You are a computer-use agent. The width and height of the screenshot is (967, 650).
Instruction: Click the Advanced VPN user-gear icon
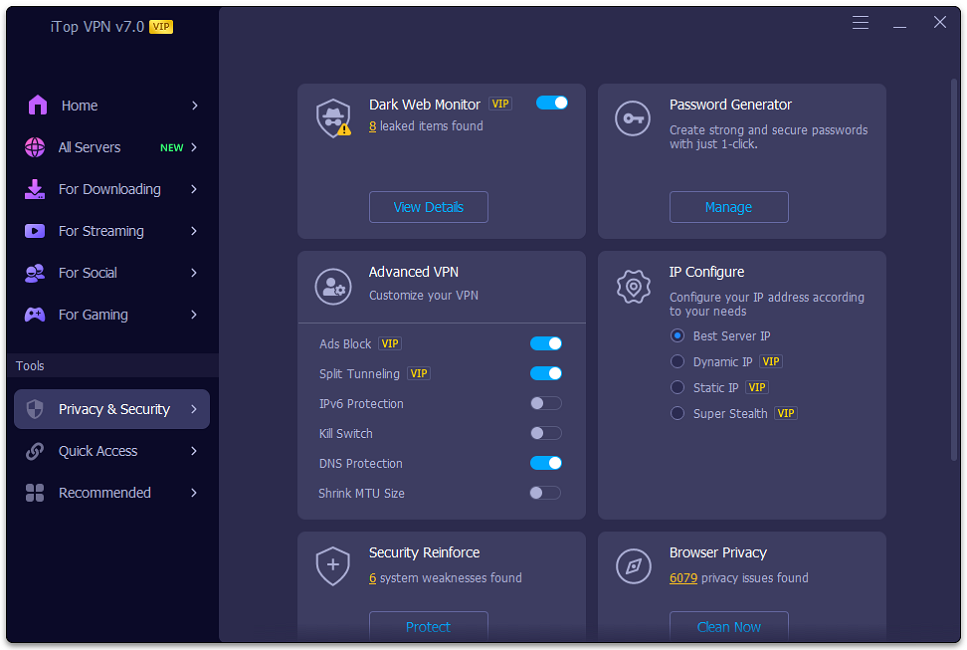333,286
